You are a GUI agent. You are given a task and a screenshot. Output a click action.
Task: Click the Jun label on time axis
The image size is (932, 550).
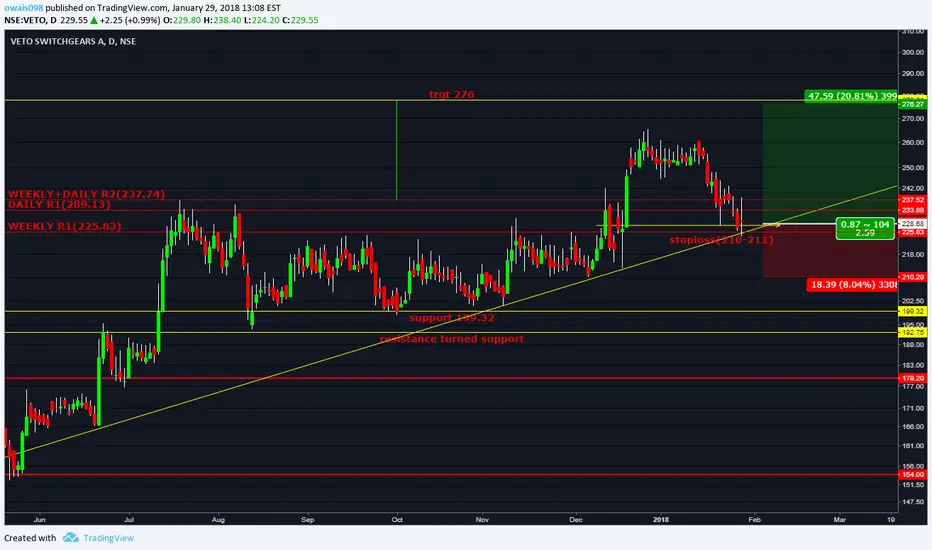click(x=40, y=519)
